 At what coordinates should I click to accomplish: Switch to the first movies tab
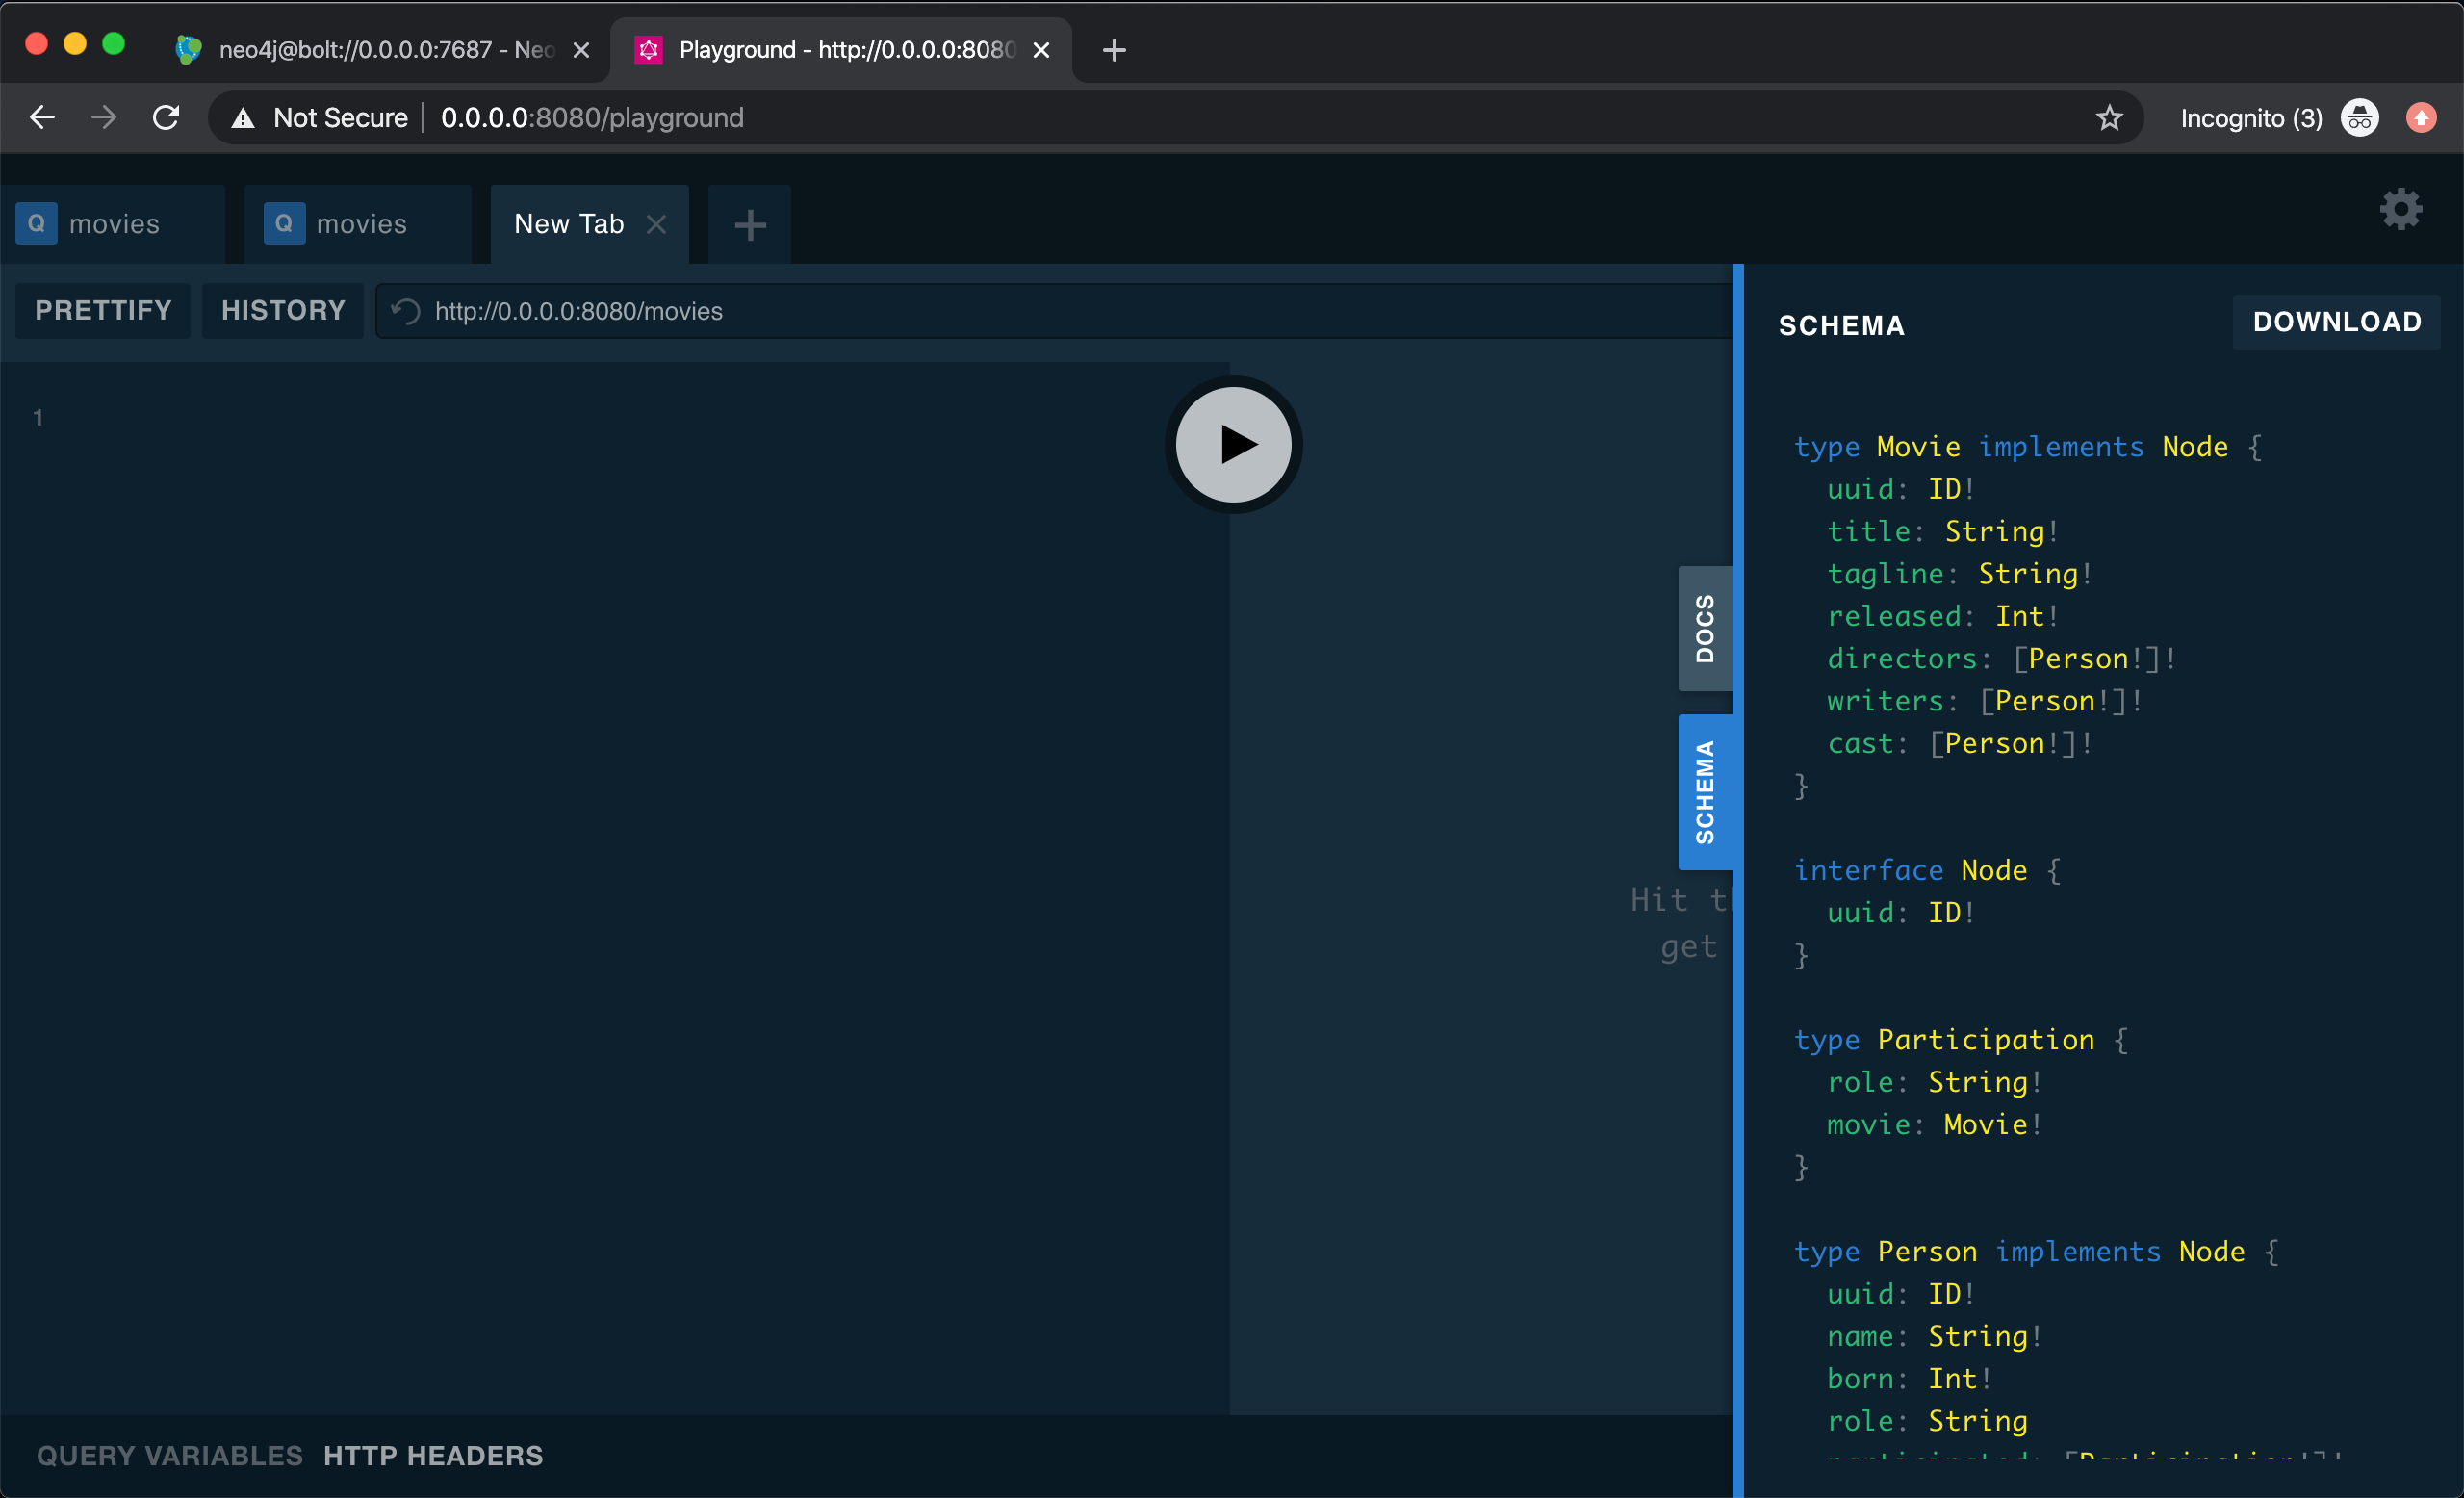click(113, 224)
